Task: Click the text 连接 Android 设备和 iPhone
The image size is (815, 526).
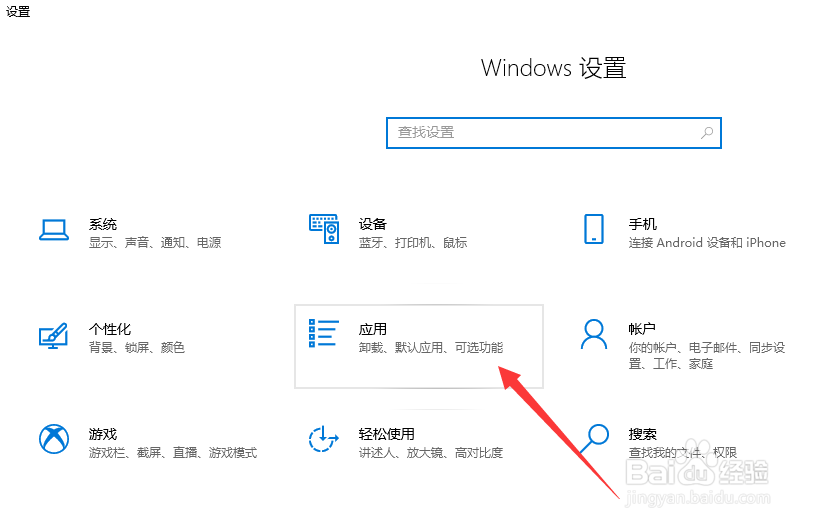Action: (707, 243)
